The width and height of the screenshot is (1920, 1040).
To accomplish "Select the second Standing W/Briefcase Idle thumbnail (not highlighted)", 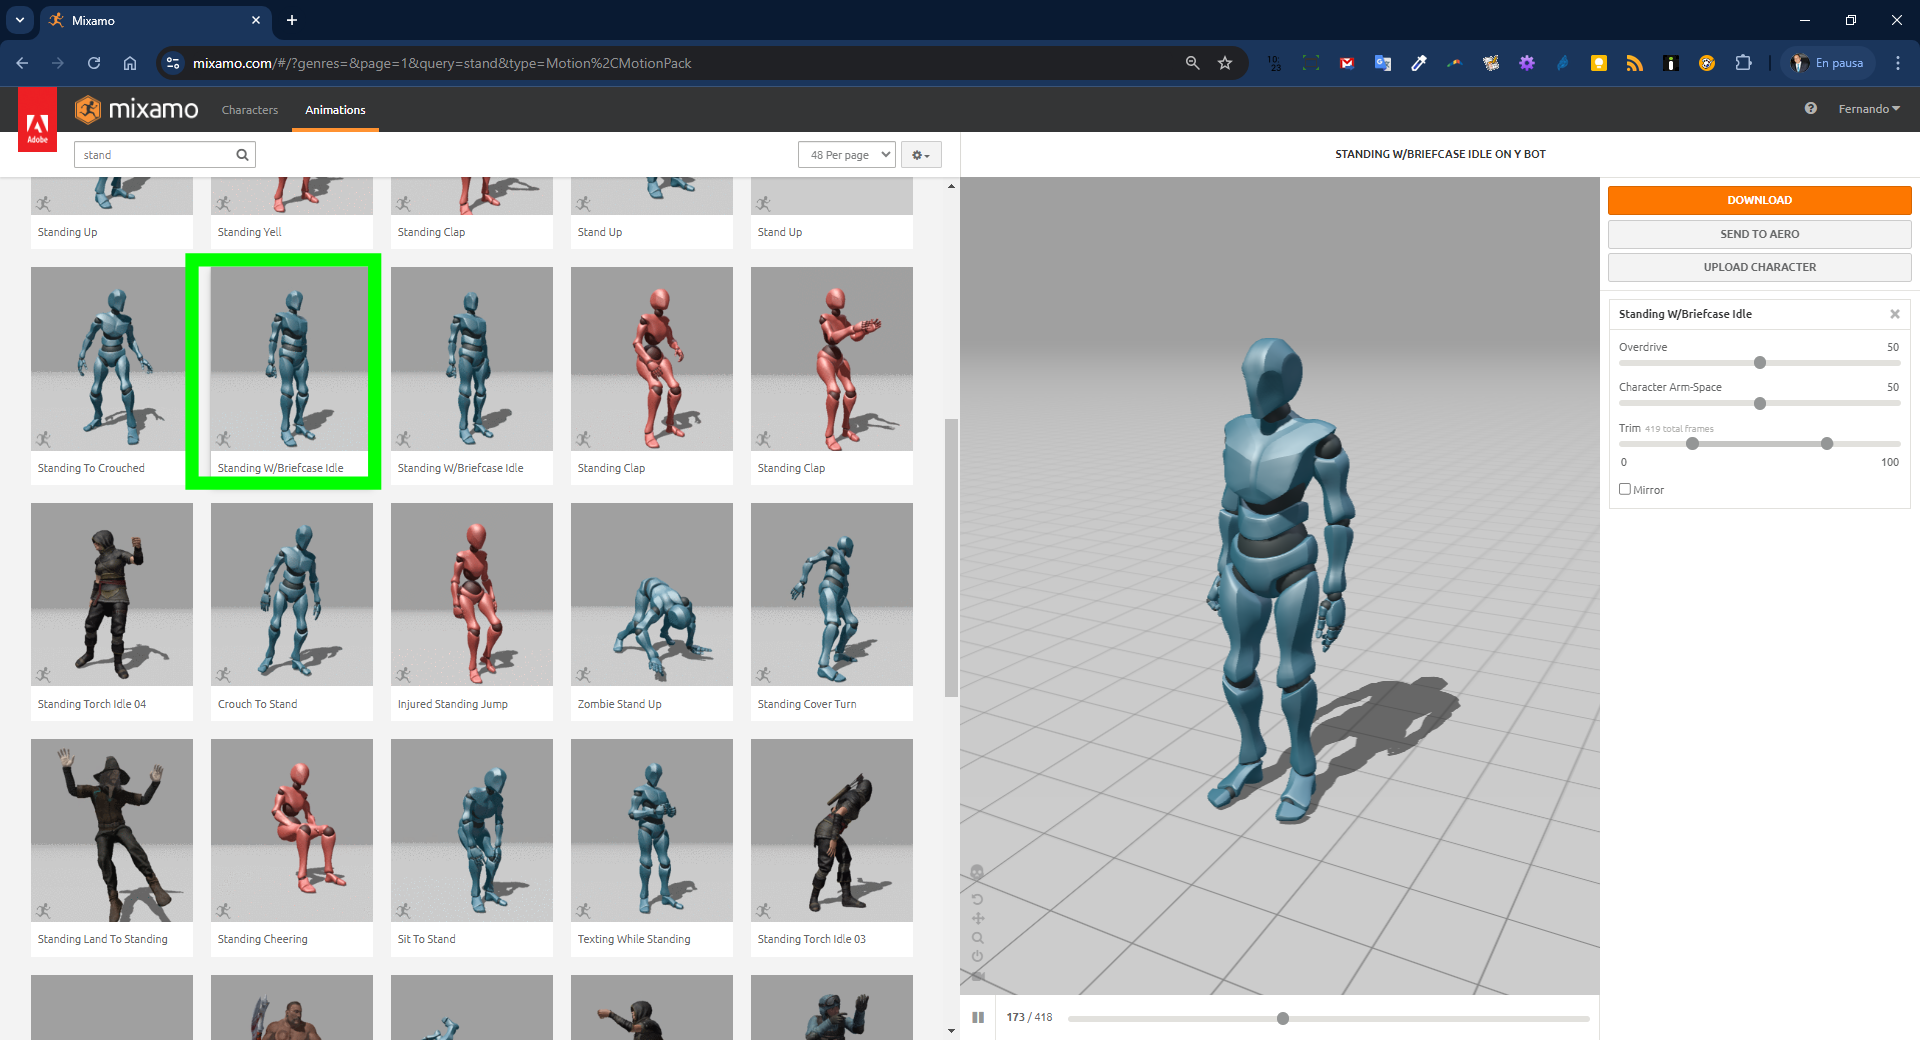I will 472,375.
